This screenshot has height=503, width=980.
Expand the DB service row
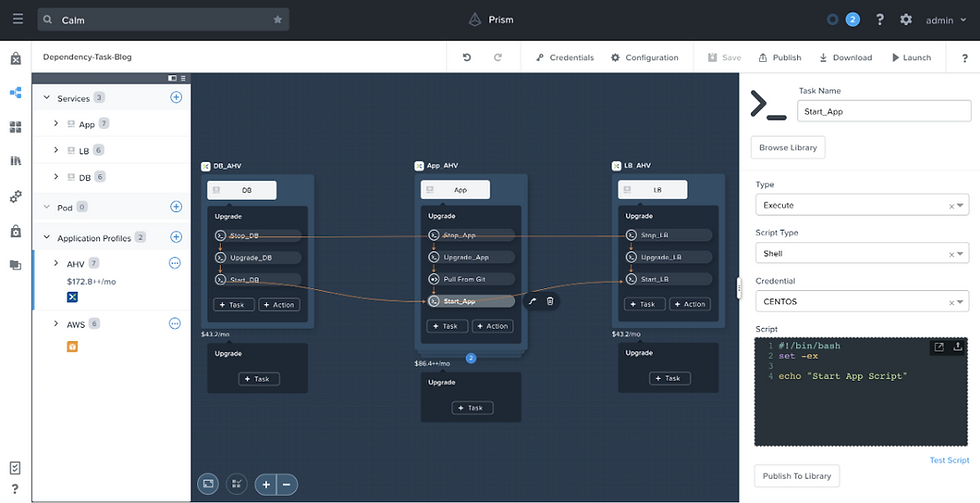pos(56,177)
